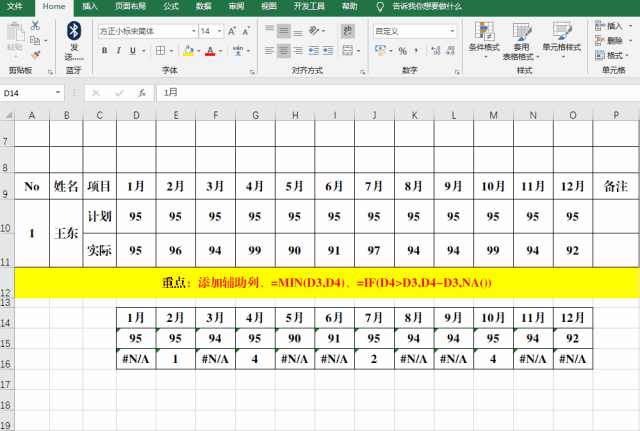
Task: Increase font size with larger A icon
Action: [232, 31]
